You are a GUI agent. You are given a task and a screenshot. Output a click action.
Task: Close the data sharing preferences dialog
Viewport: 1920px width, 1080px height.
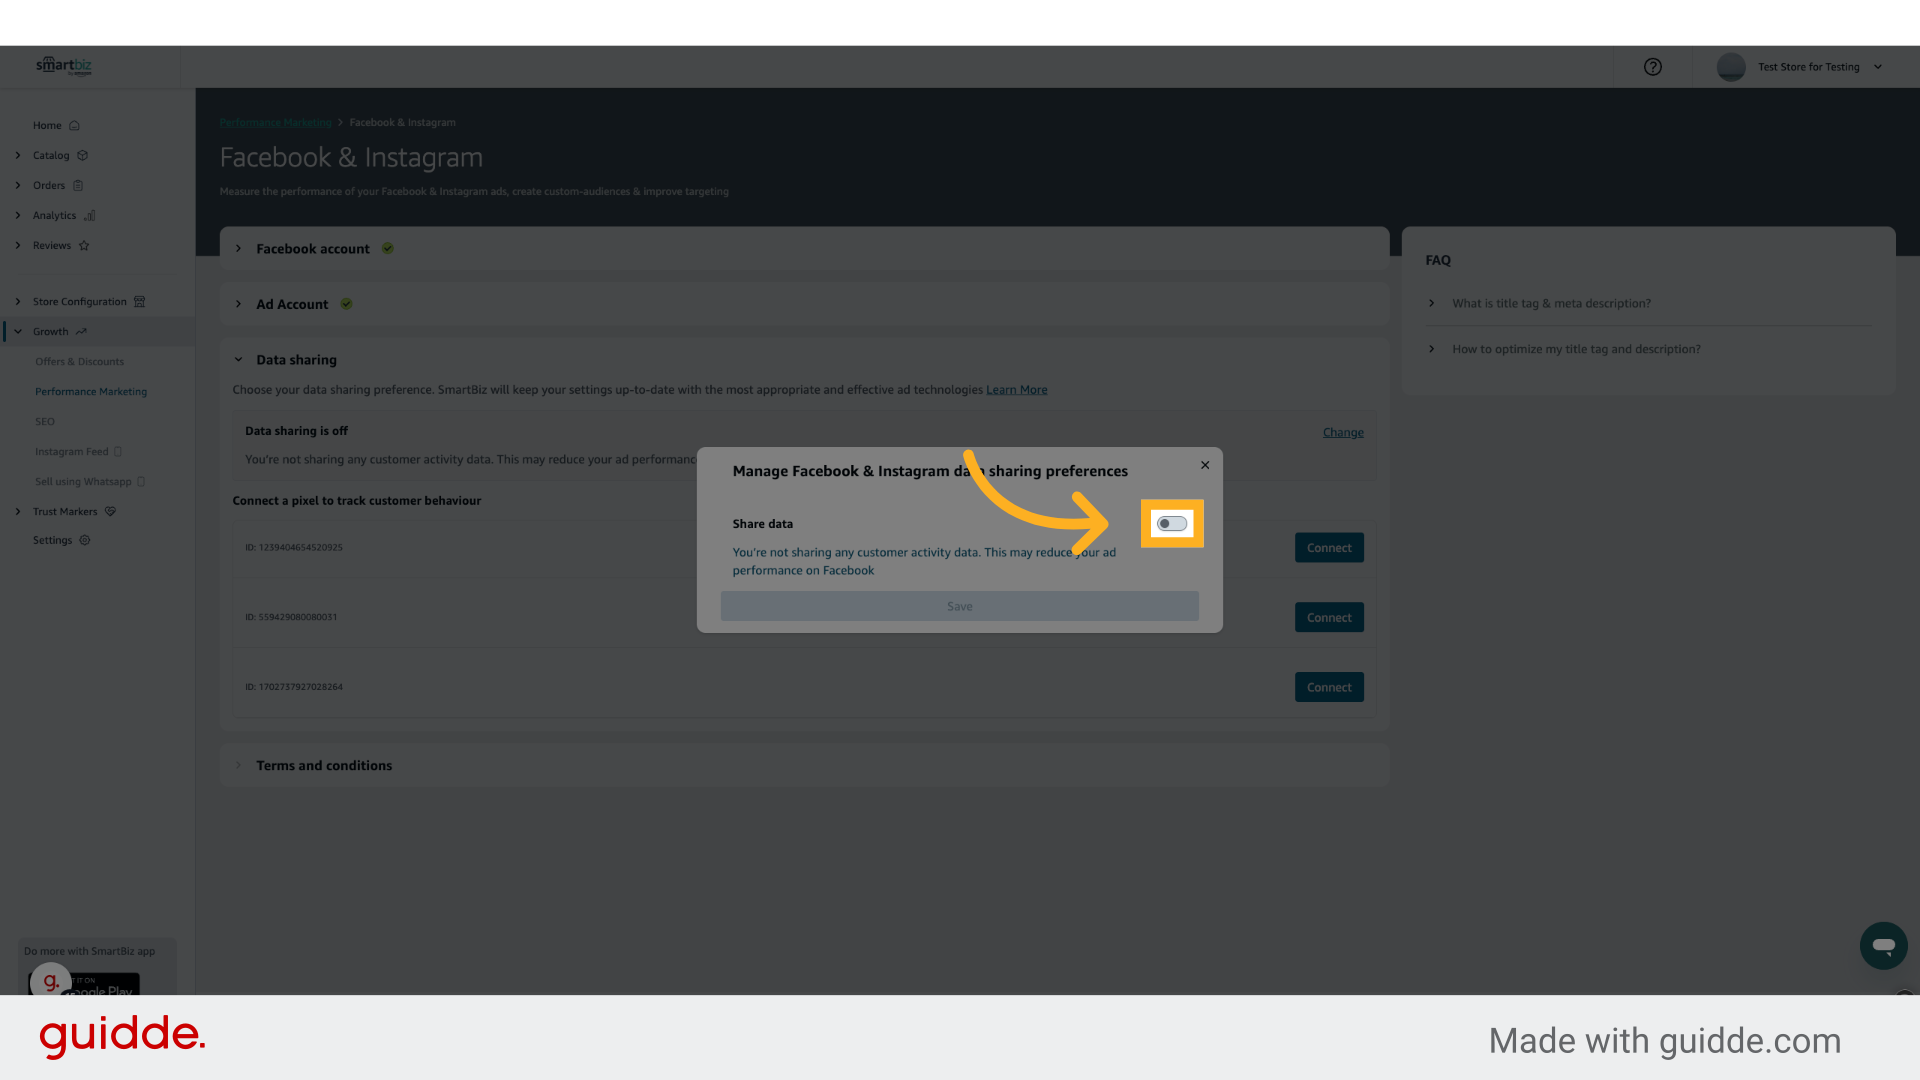tap(1205, 465)
